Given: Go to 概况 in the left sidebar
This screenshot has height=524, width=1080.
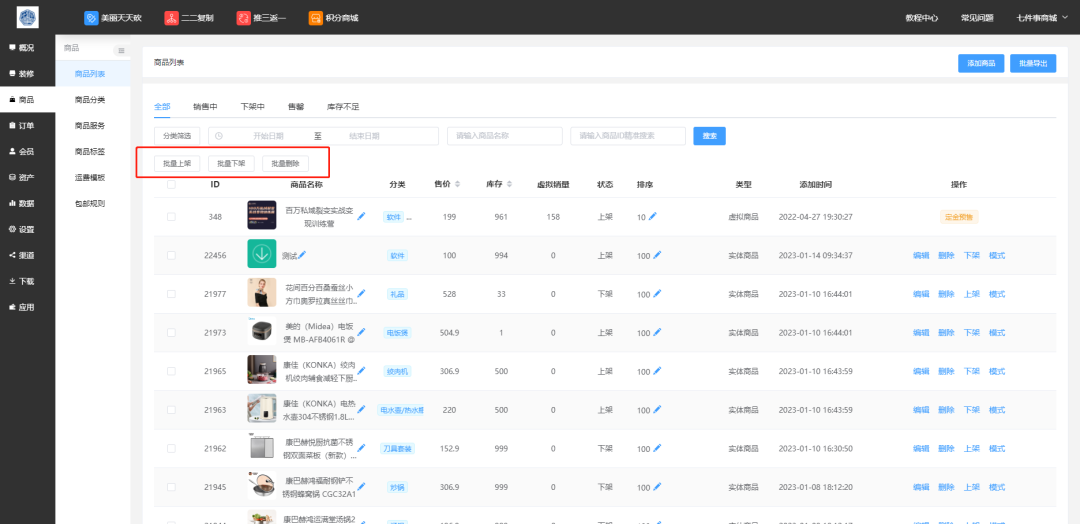Looking at the screenshot, I should pyautogui.click(x=21, y=48).
